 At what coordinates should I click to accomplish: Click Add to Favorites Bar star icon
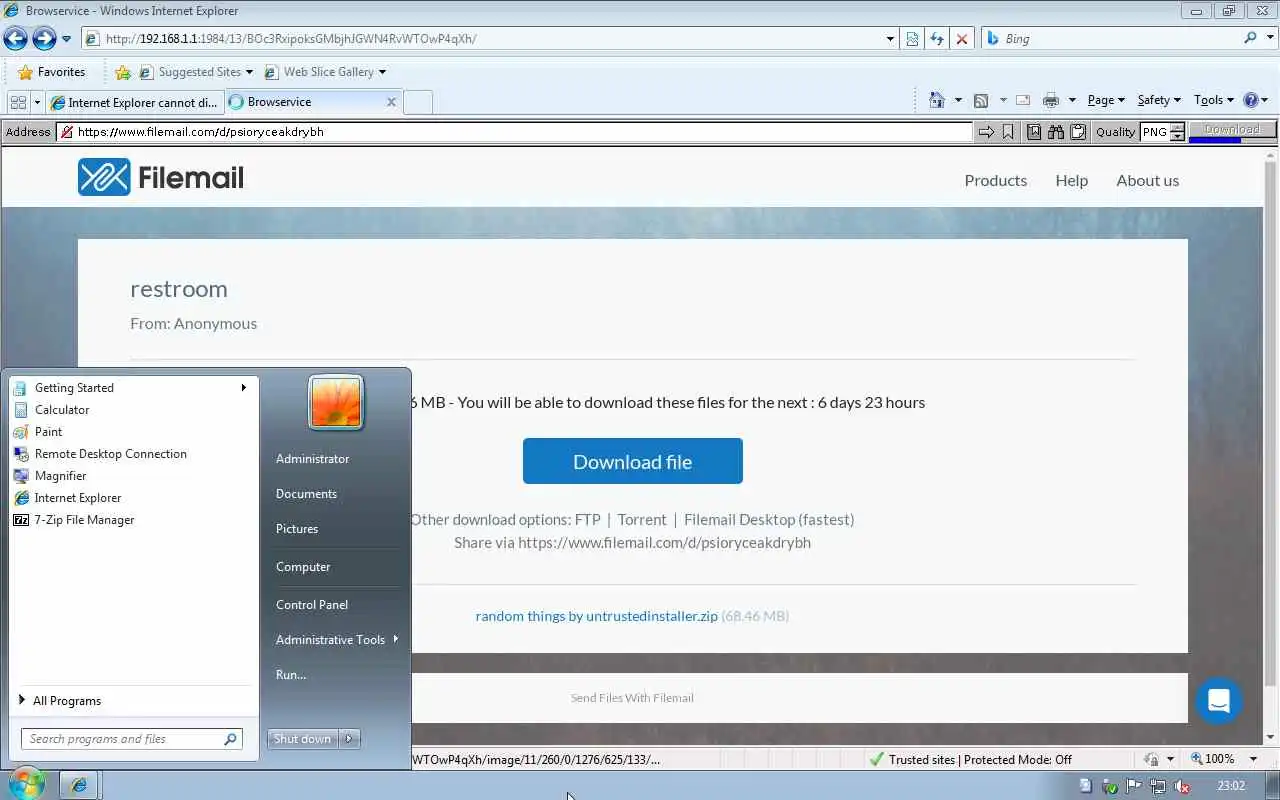[x=123, y=72]
